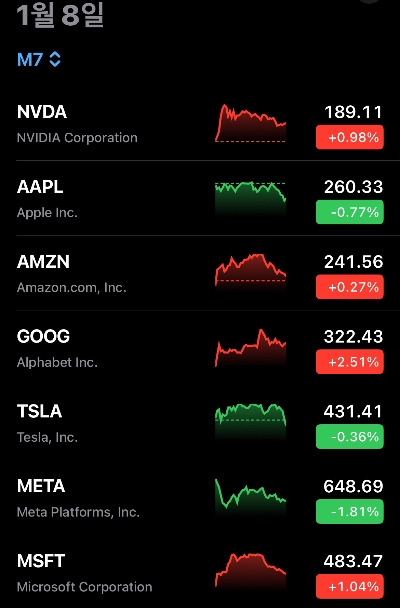Open Tesla, Inc. stock details
This screenshot has width=400, height=608.
(x=200, y=423)
